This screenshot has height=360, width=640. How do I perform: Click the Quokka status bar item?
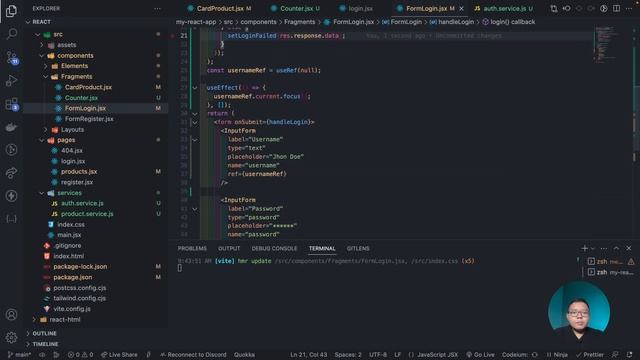click(x=244, y=355)
